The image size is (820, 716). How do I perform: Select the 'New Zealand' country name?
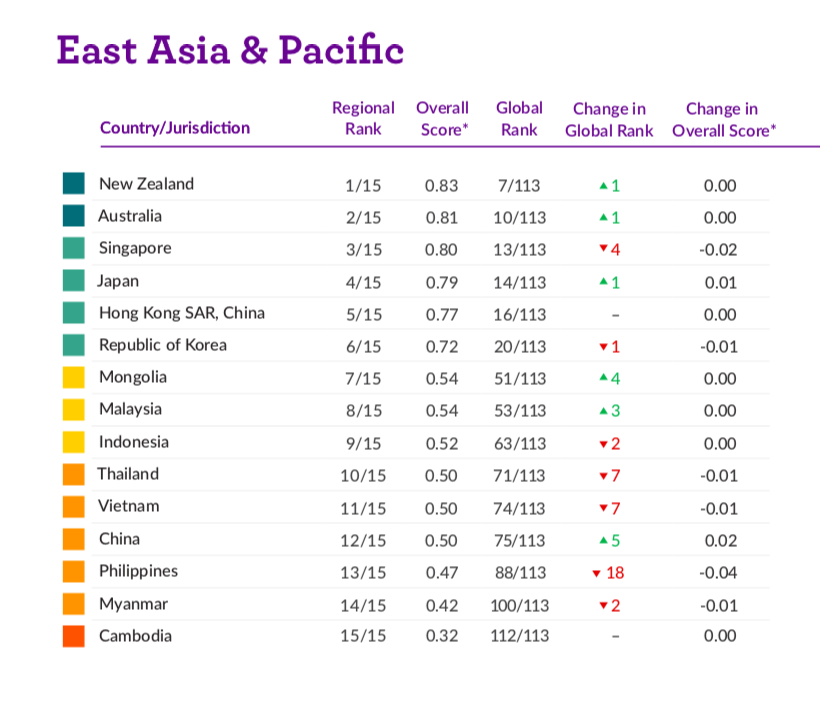click(146, 184)
